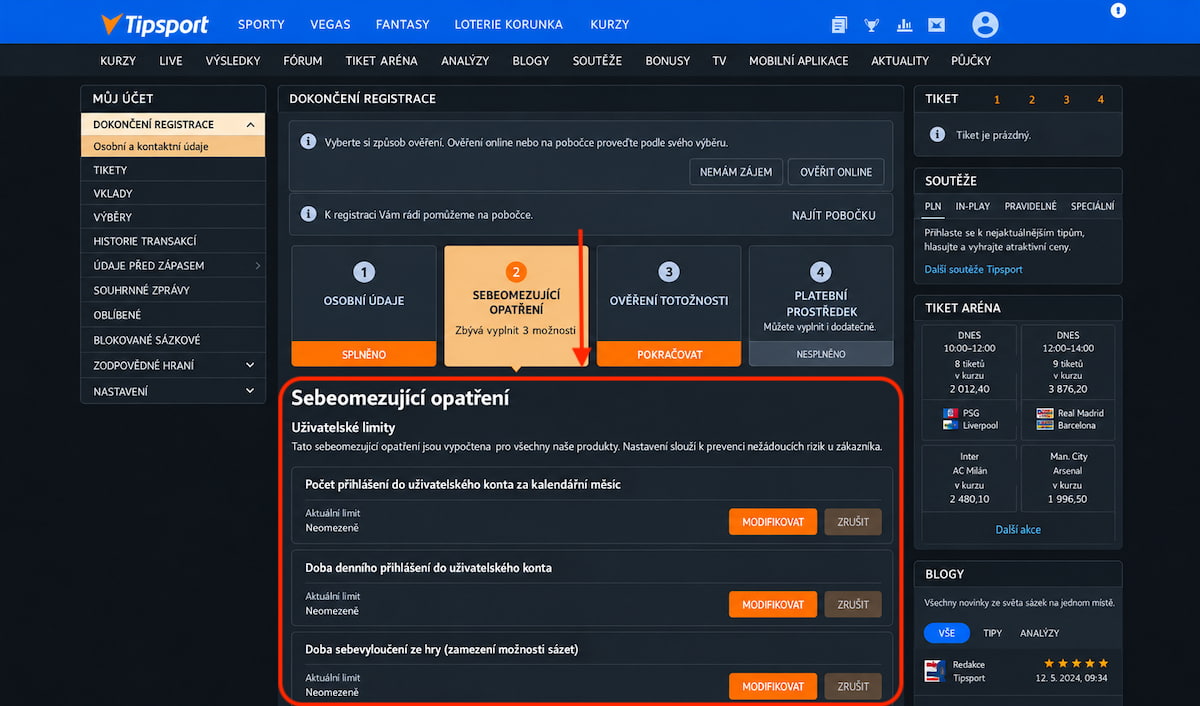
Task: Click the NEMÁM ZÁJEM button
Action: pyautogui.click(x=736, y=172)
